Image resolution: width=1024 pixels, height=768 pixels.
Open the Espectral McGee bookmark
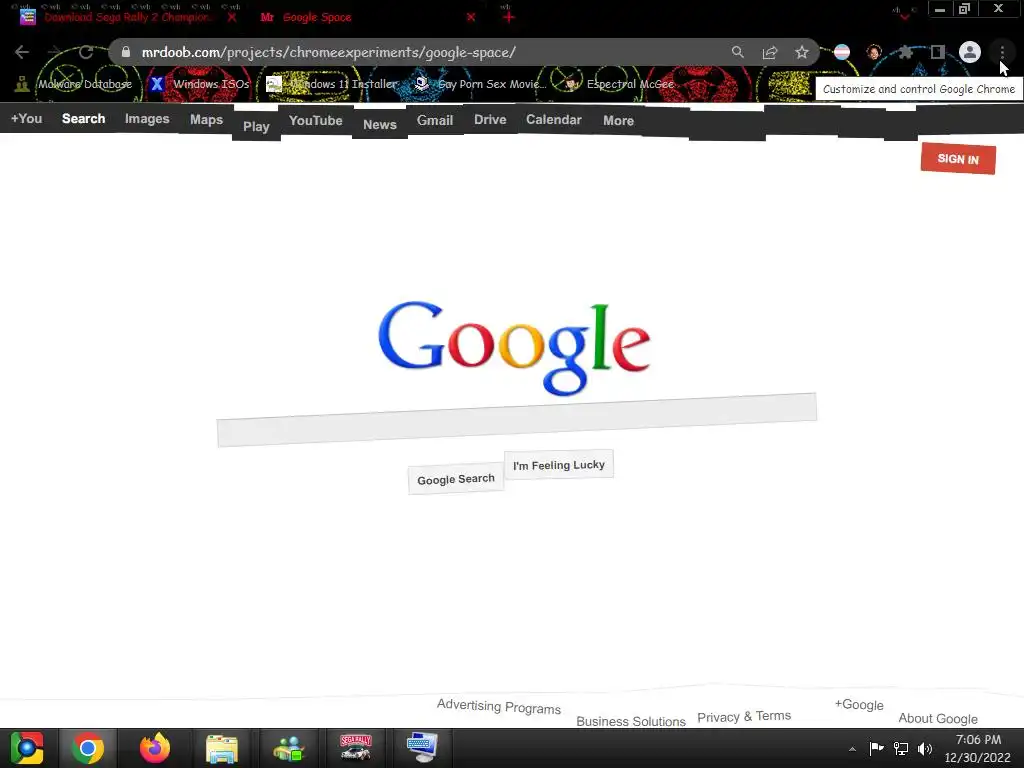click(620, 84)
